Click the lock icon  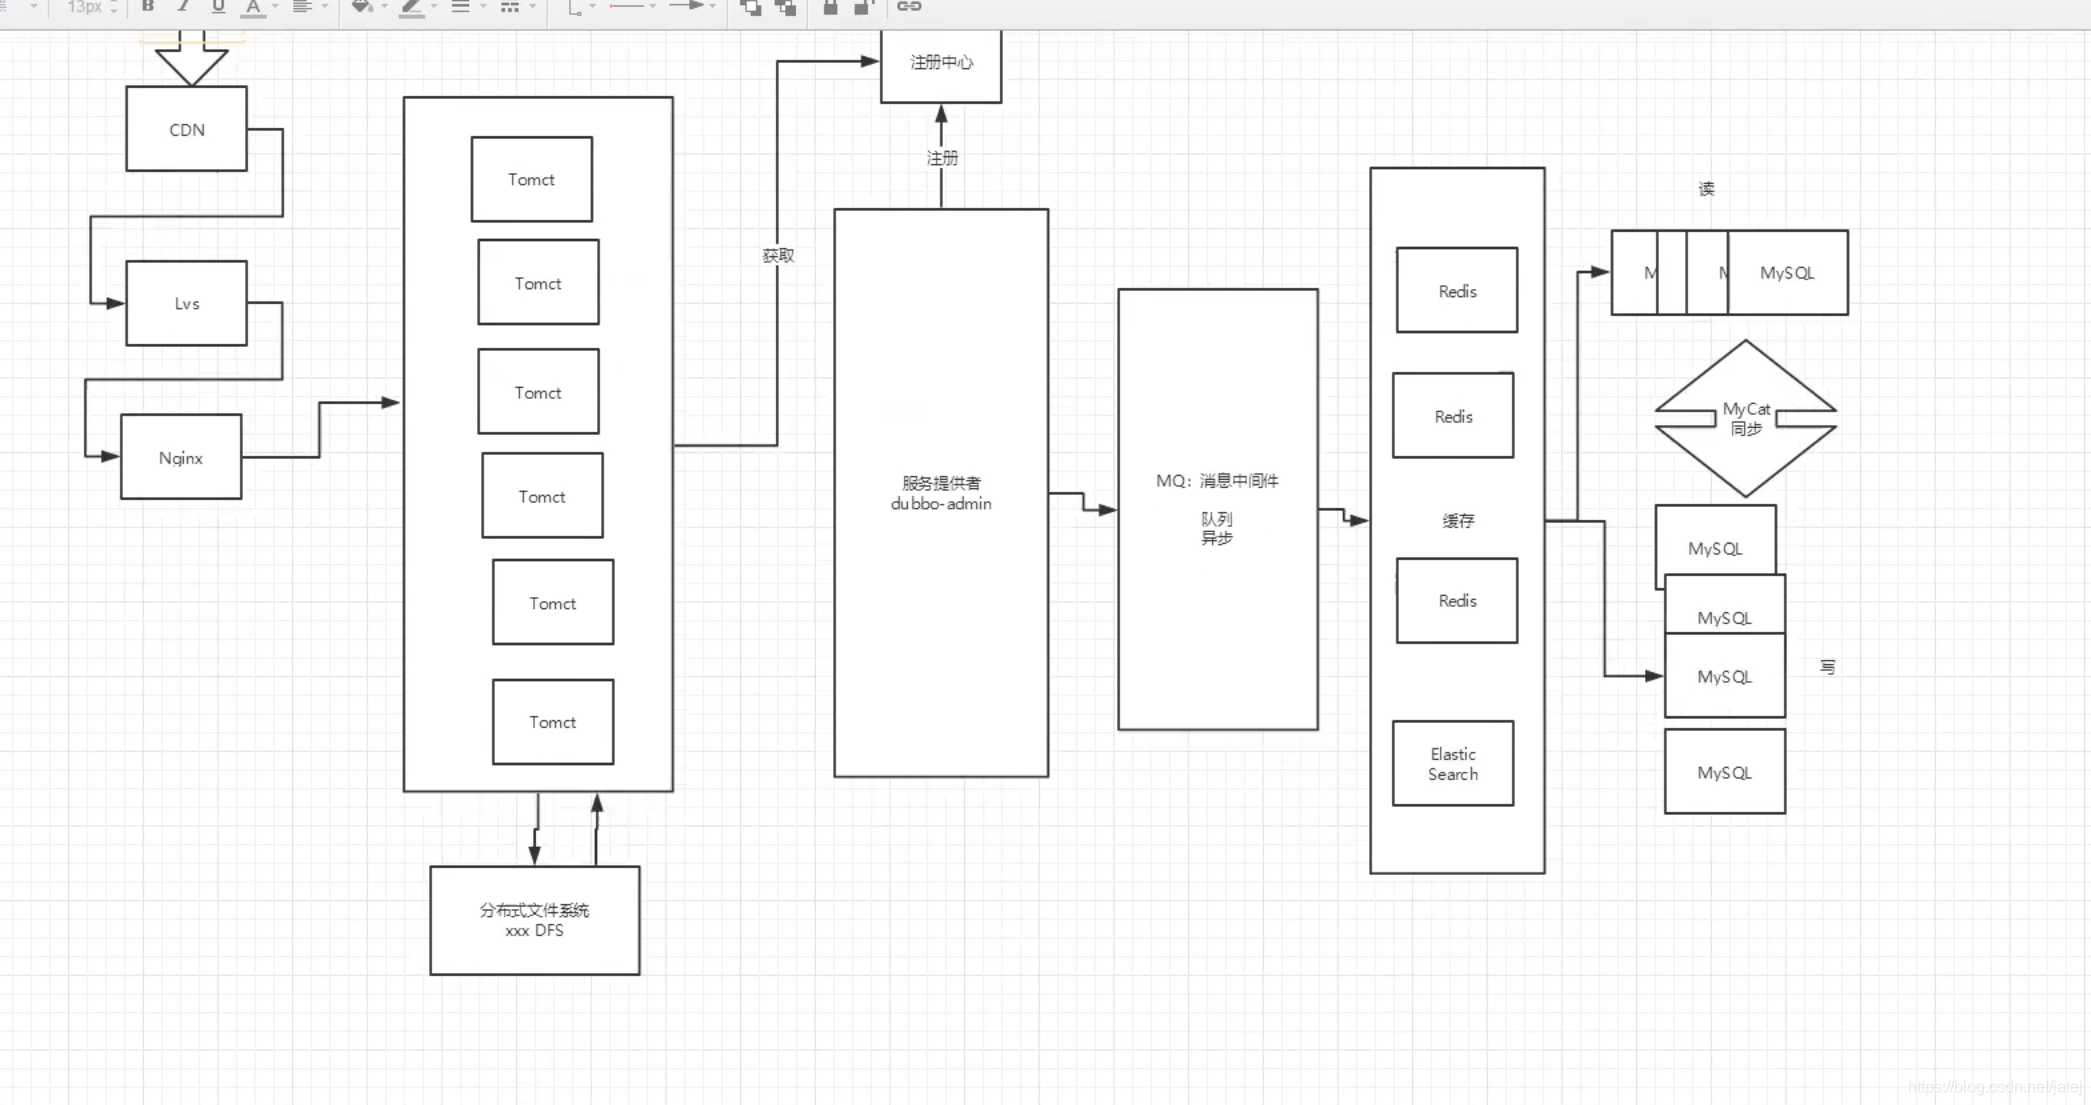tap(830, 7)
